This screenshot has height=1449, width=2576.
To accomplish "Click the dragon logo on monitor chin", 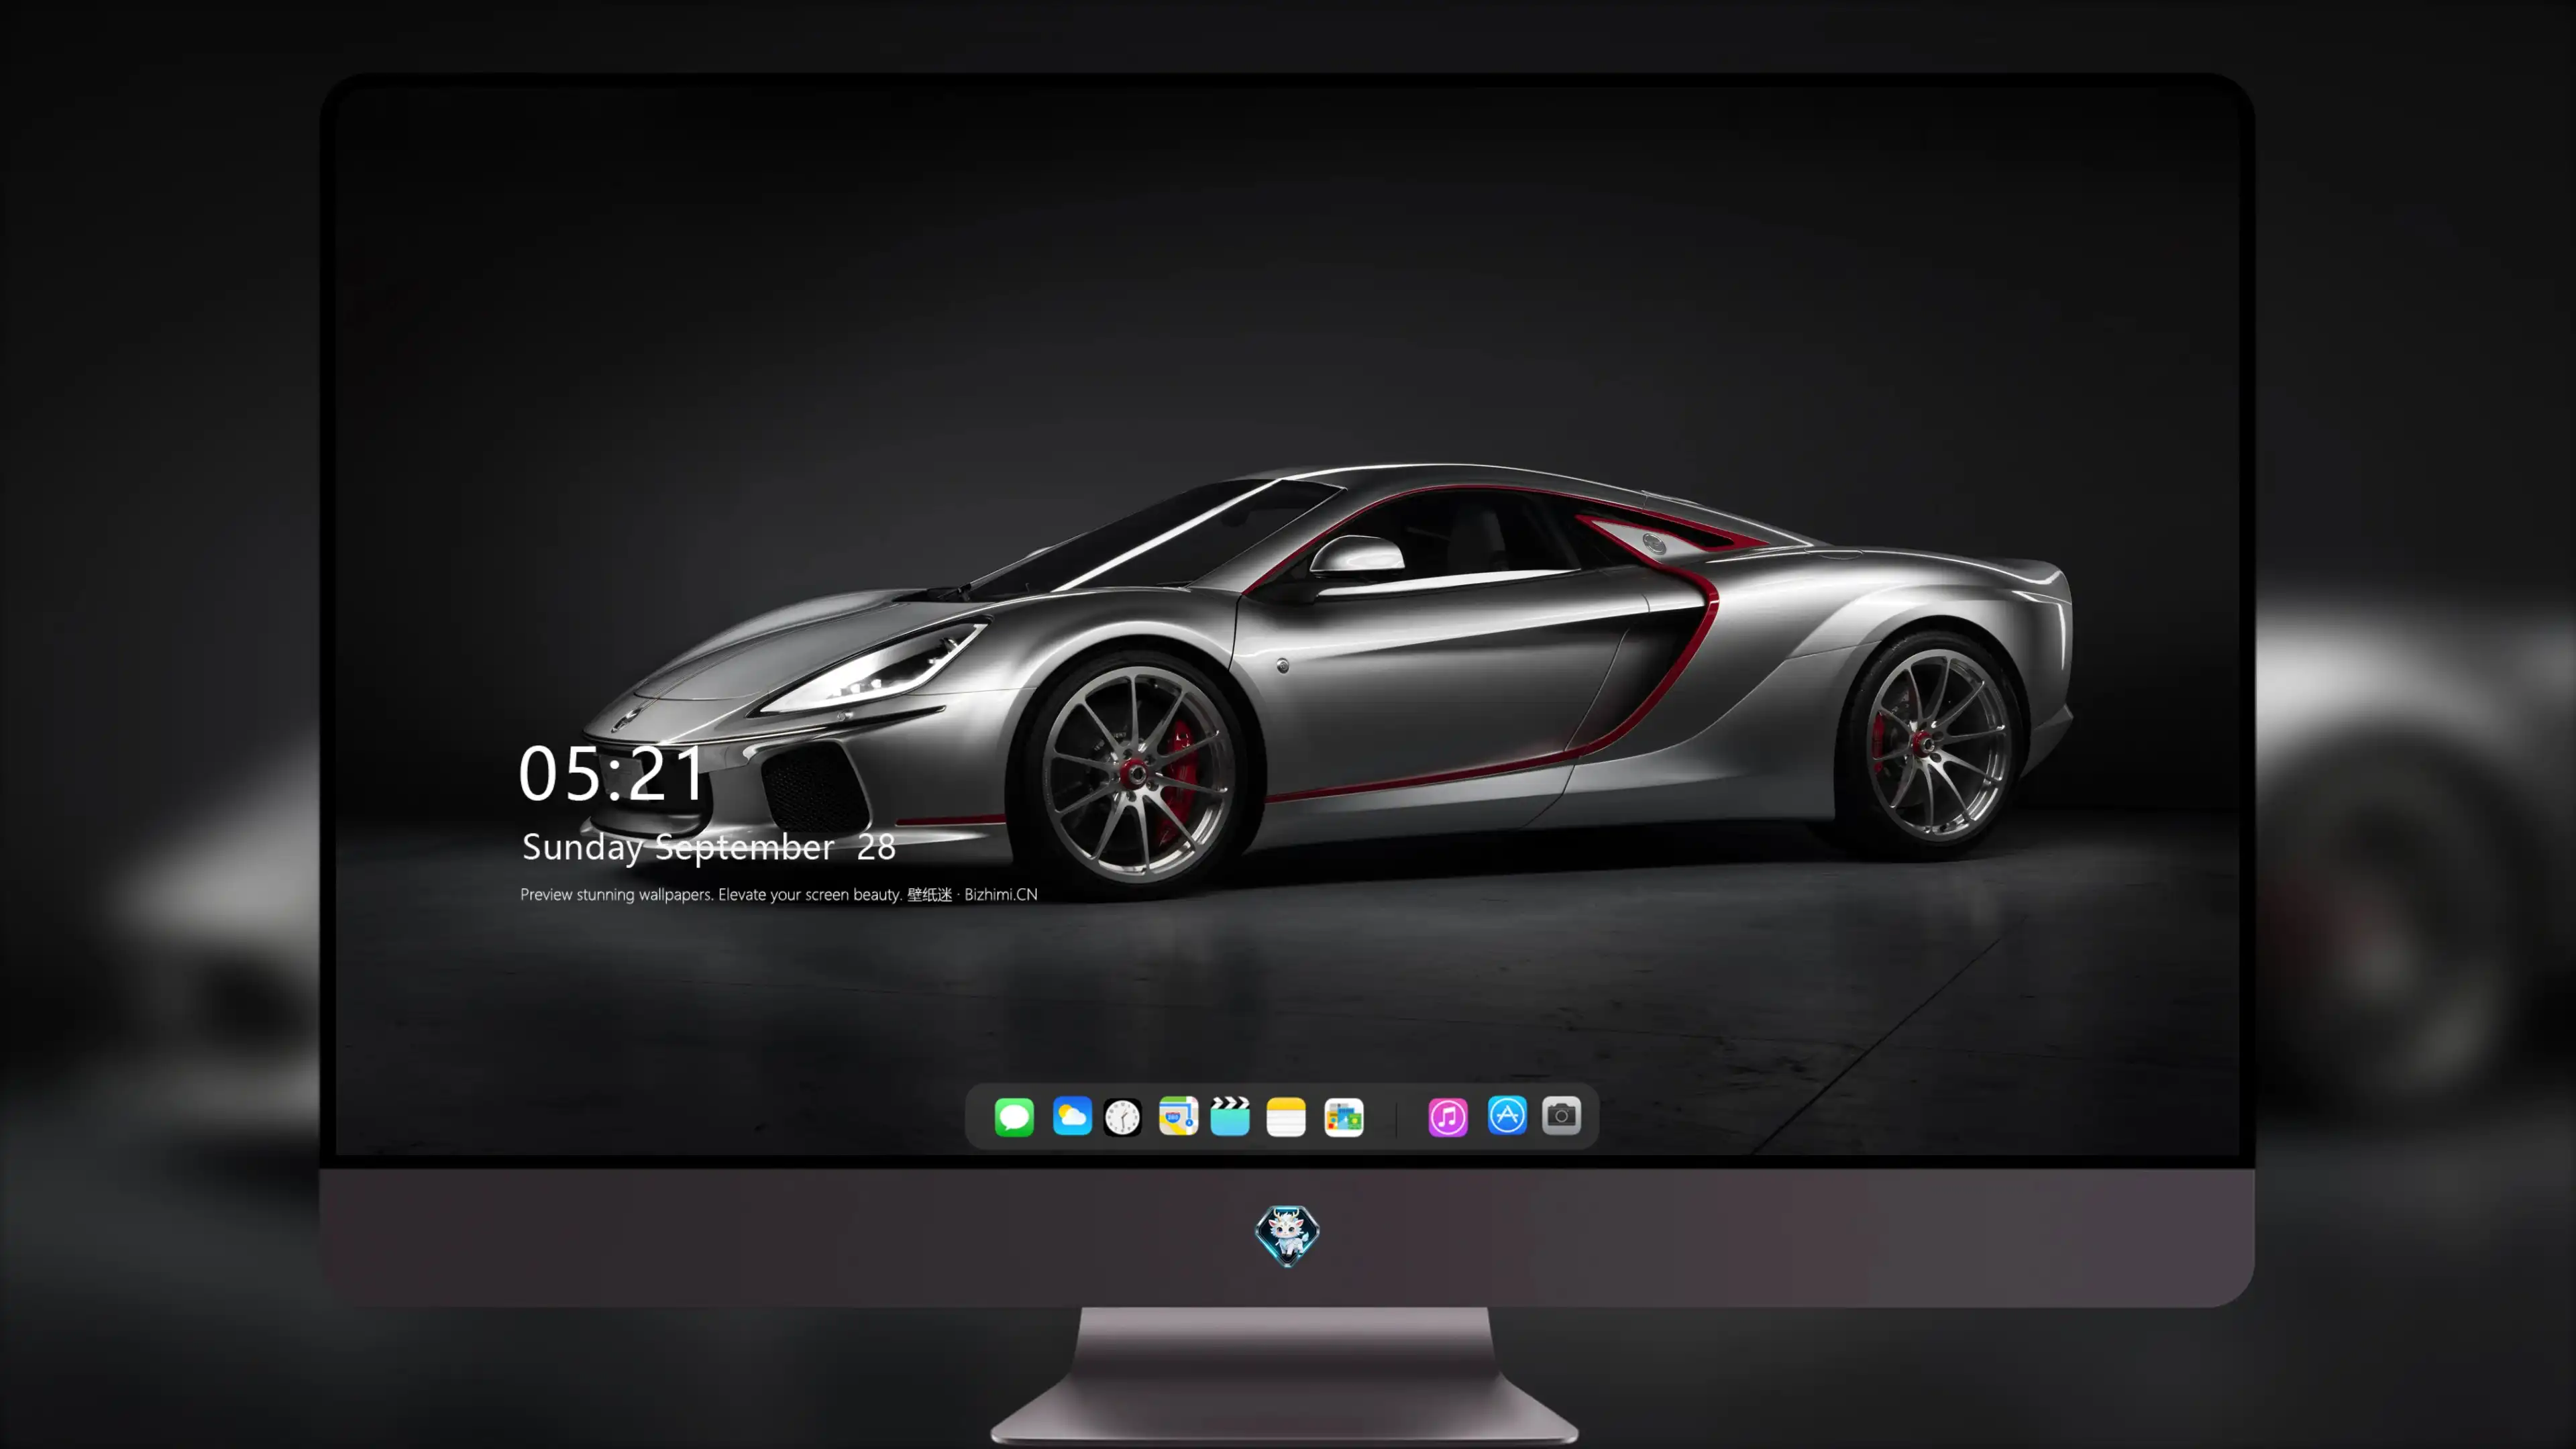I will 1287,1236.
